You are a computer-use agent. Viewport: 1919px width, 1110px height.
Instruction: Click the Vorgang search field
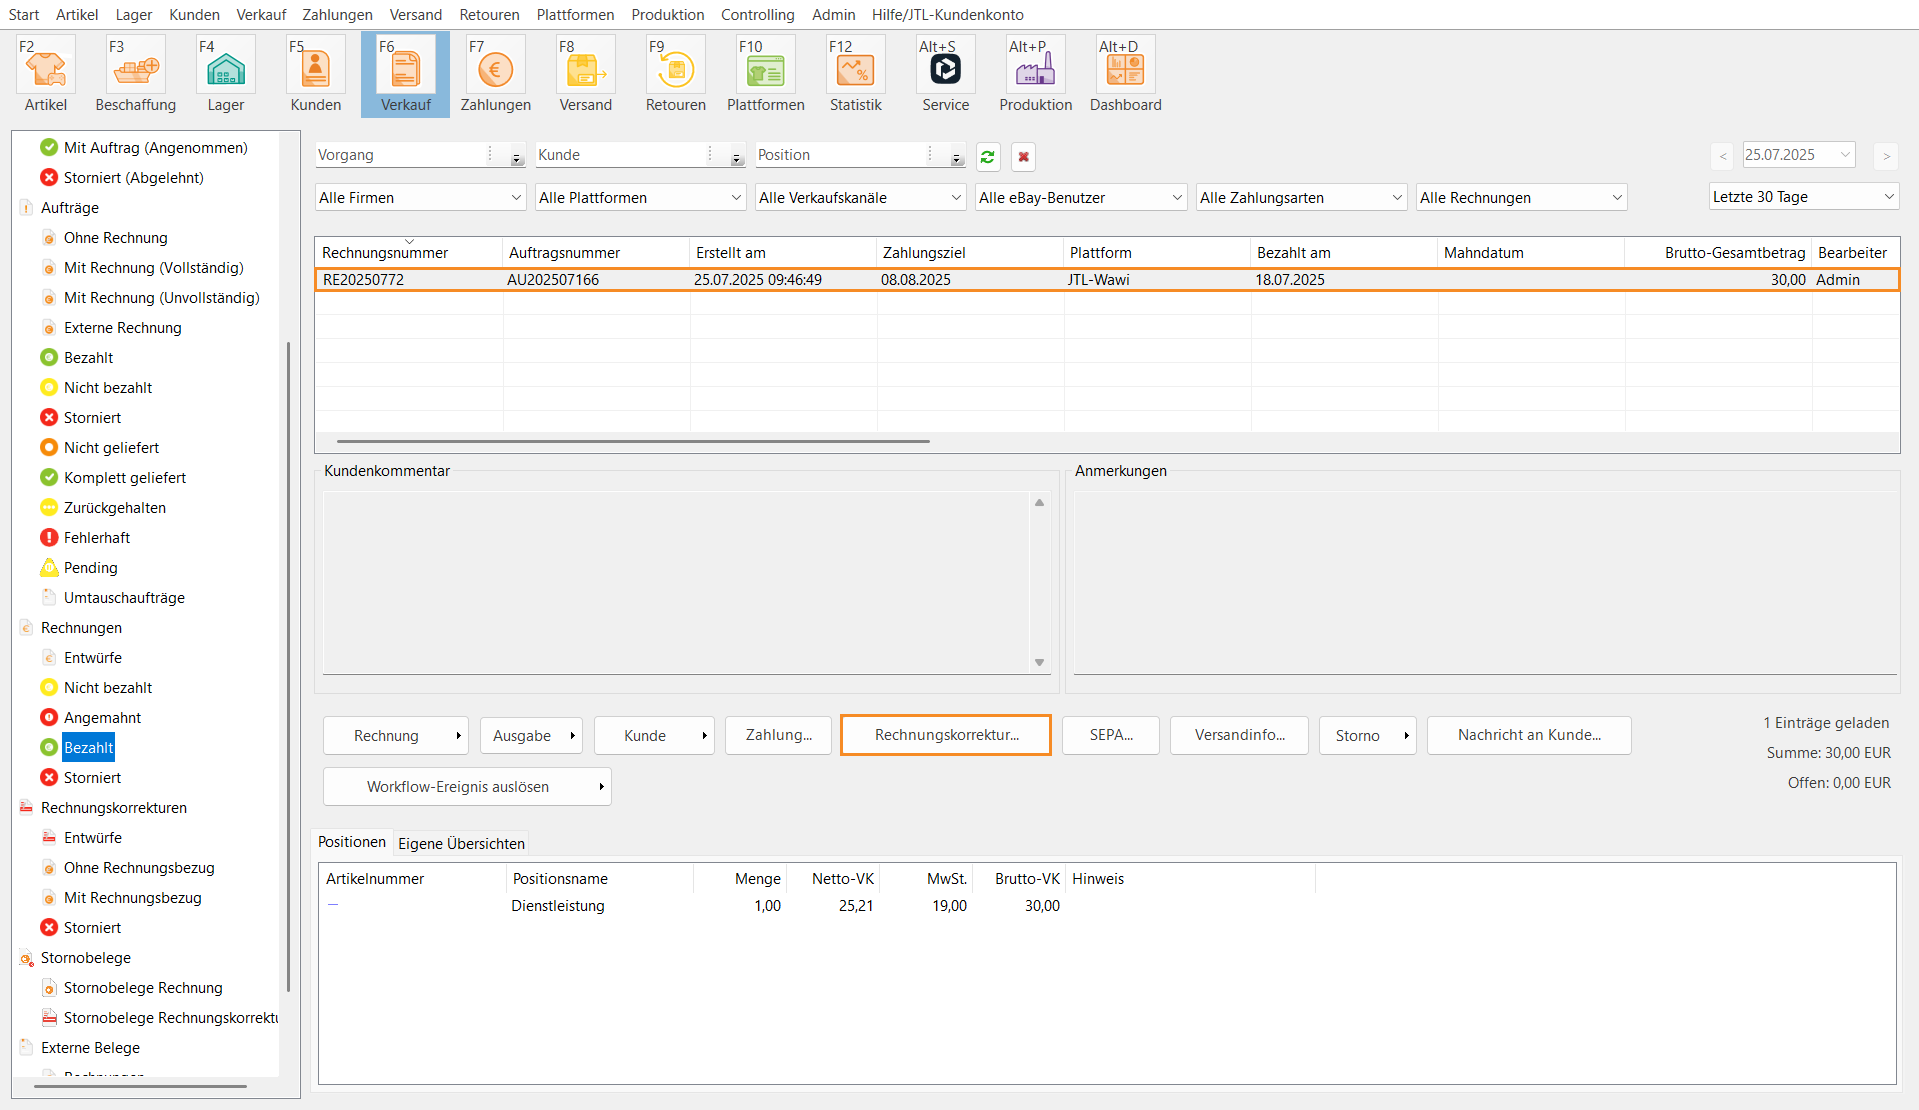pyautogui.click(x=400, y=155)
